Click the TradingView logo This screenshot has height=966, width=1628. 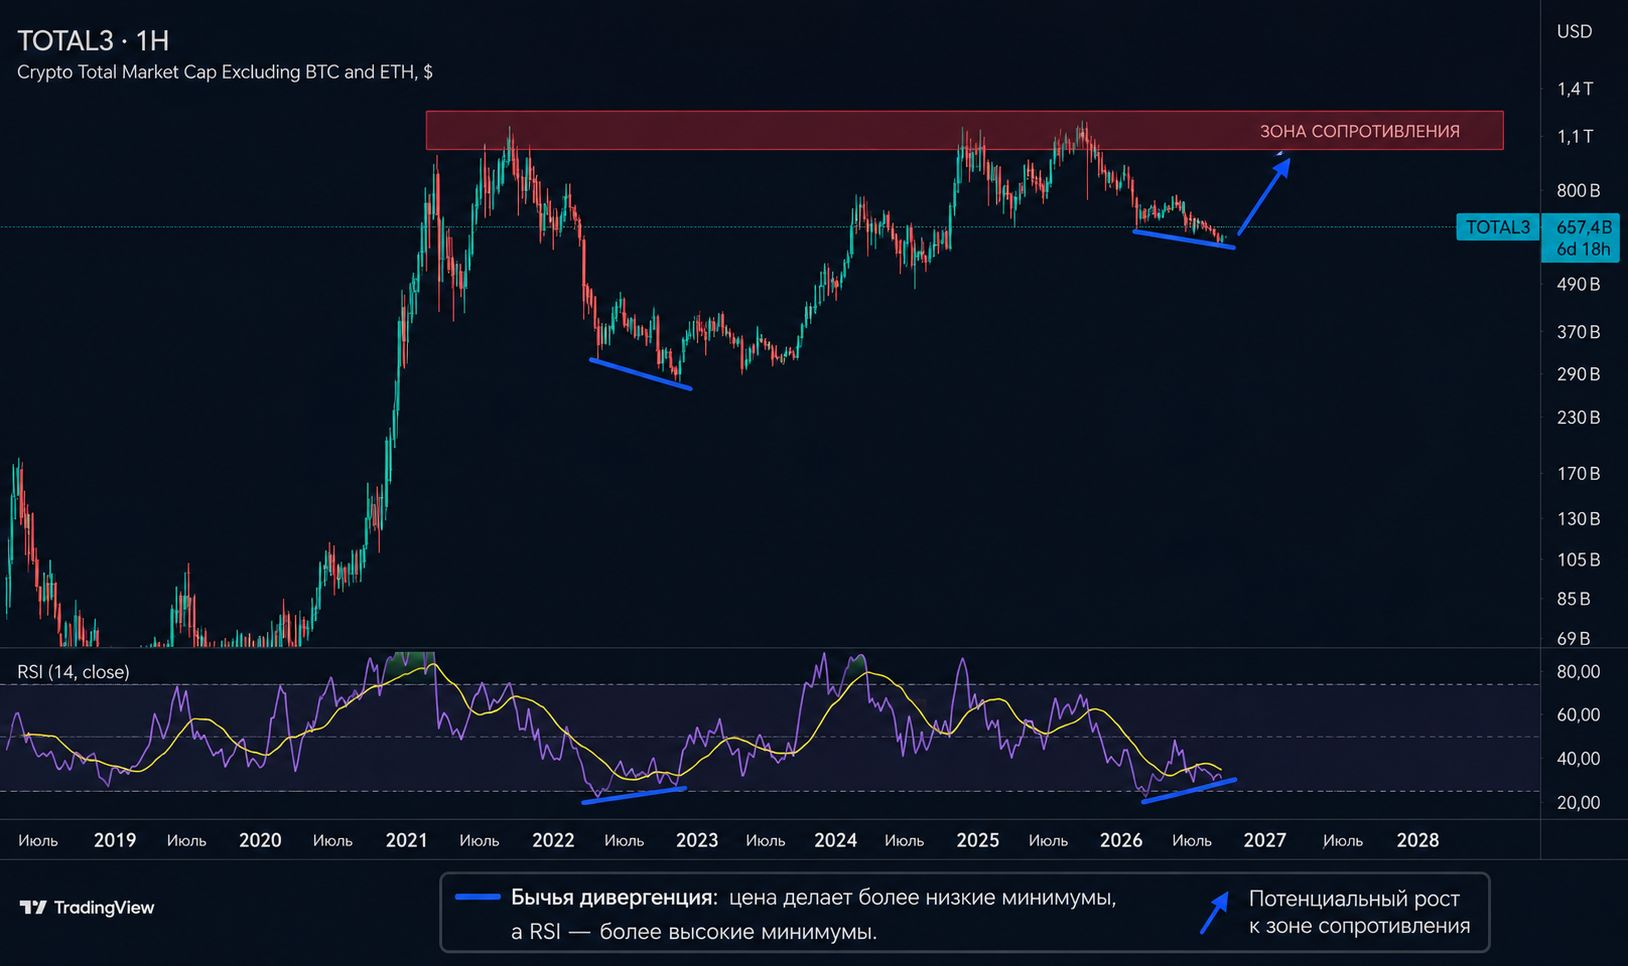pyautogui.click(x=87, y=908)
